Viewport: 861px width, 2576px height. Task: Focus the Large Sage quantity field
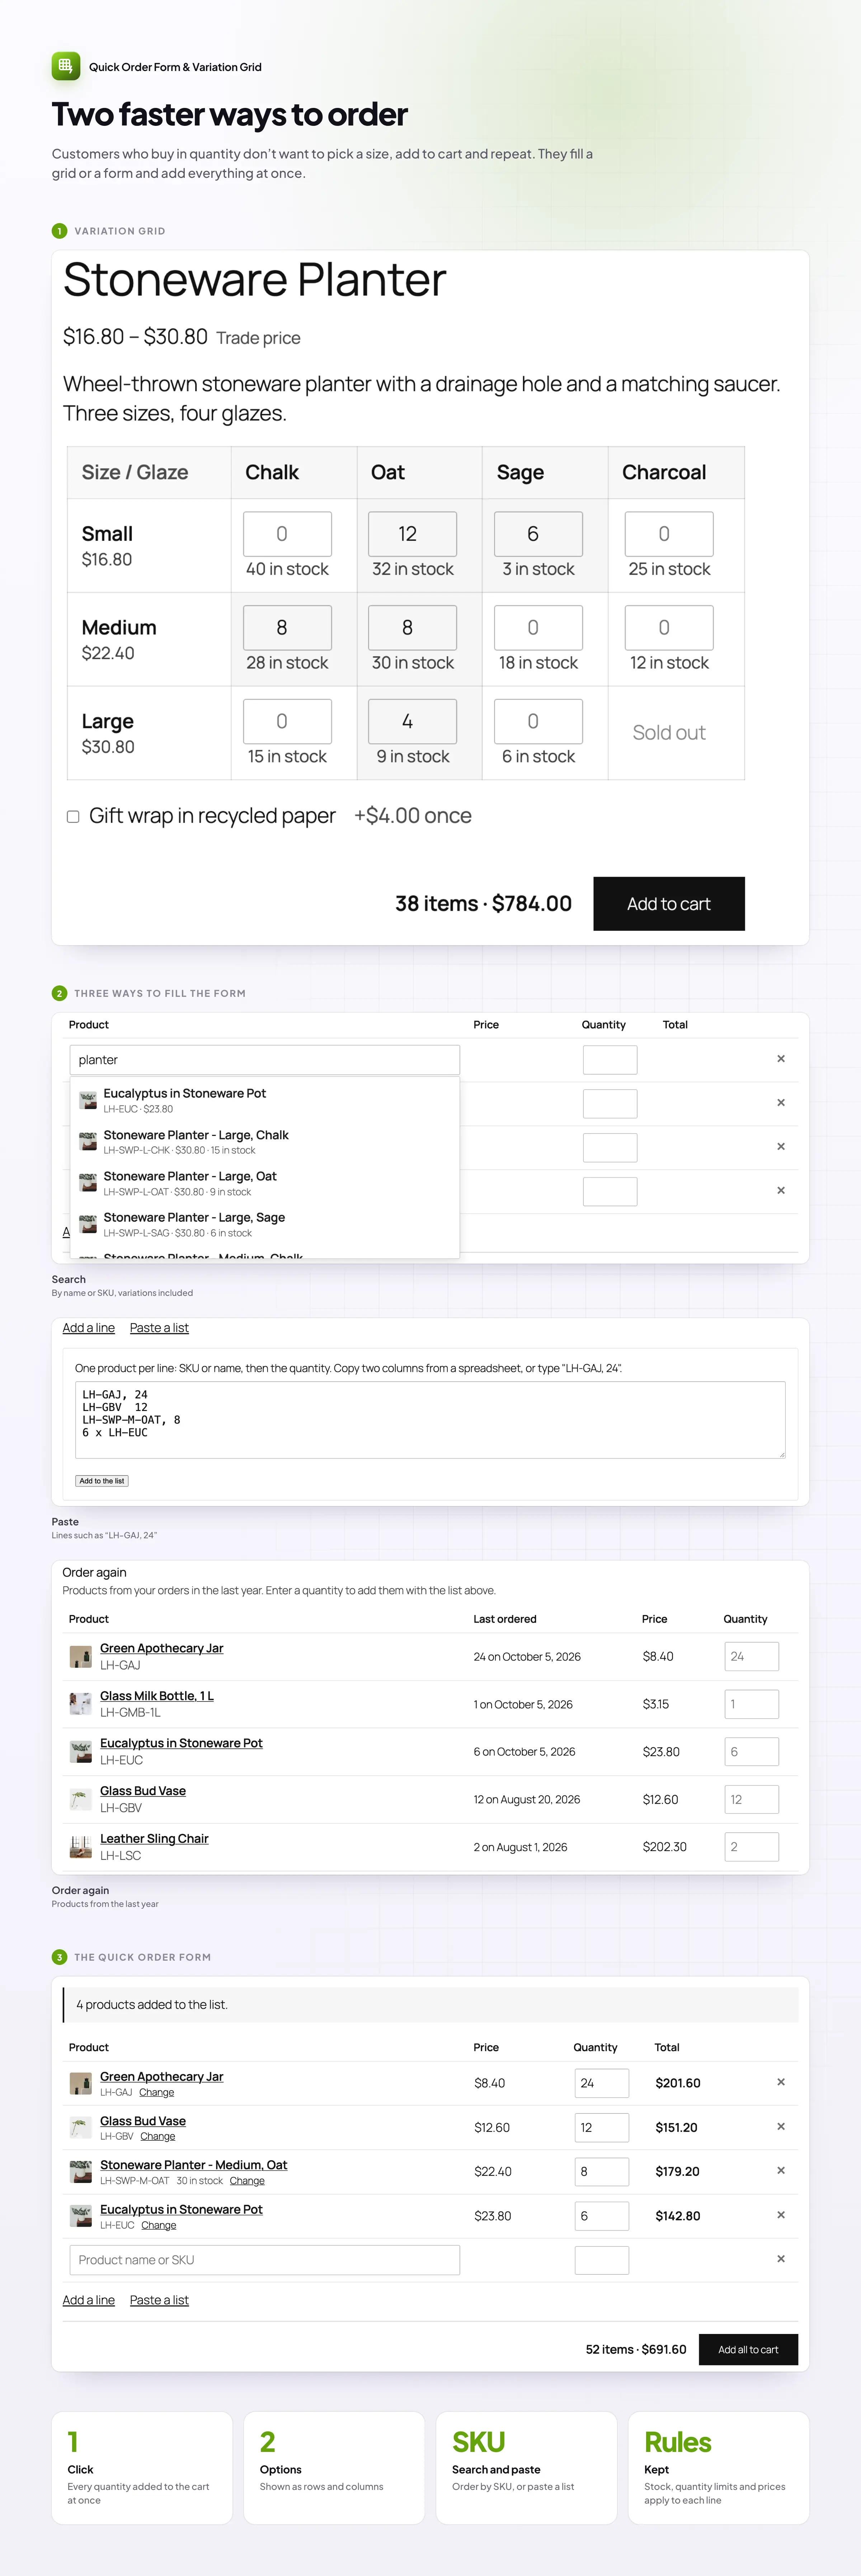pos(539,721)
